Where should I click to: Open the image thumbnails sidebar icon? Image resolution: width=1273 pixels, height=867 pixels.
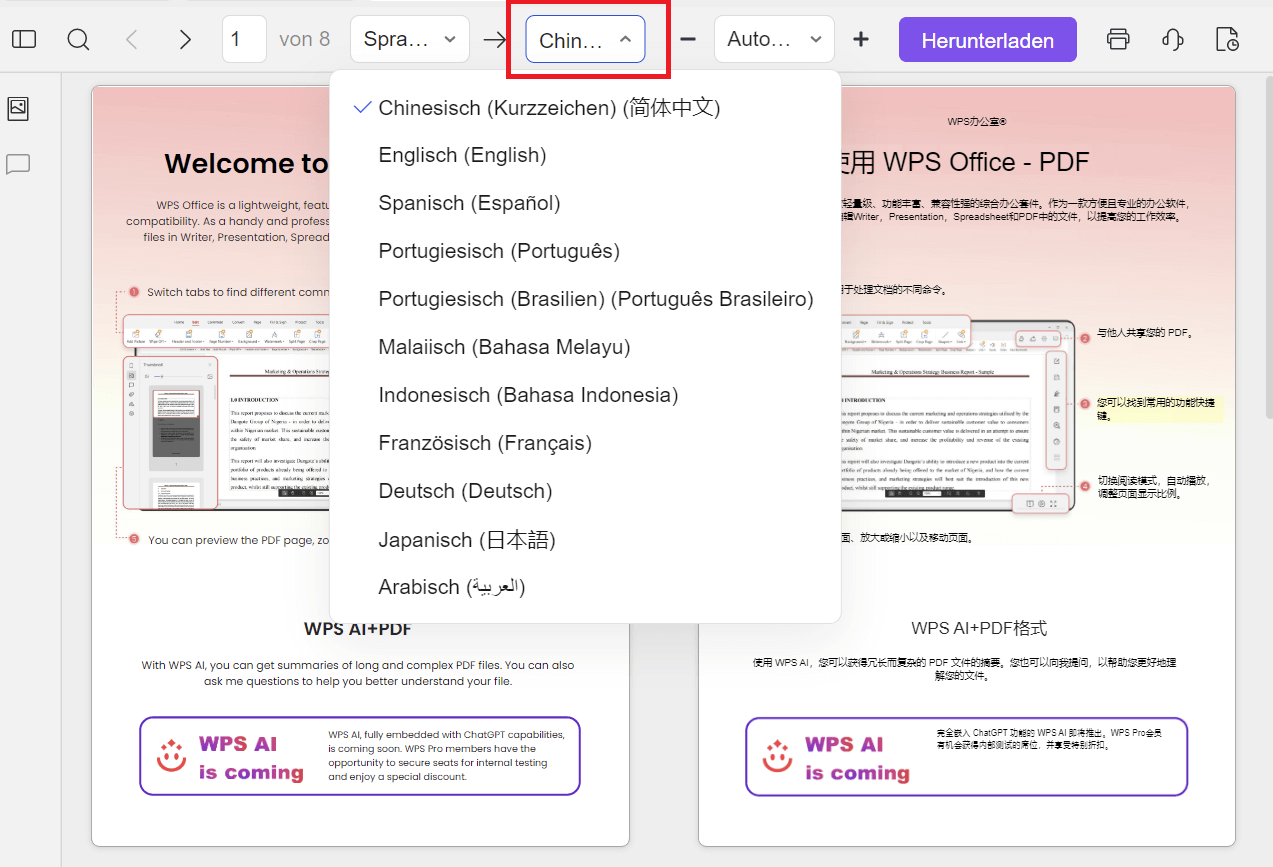[x=18, y=109]
